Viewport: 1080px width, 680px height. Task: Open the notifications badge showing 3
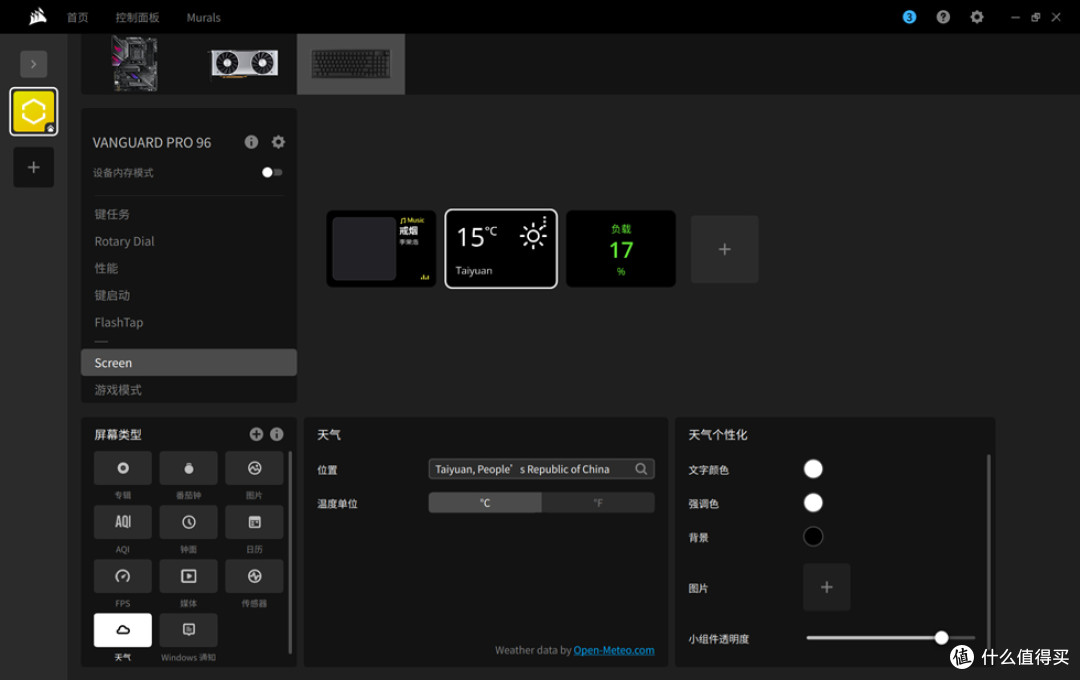coord(909,17)
